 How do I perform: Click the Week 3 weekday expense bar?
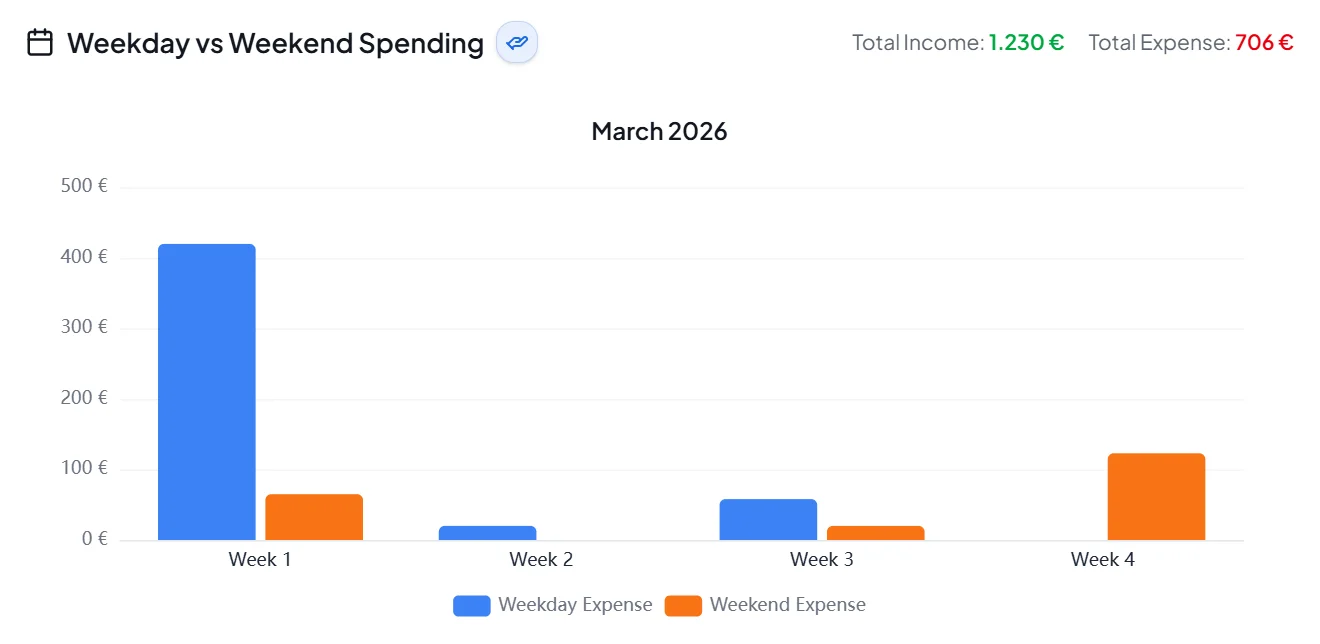[767, 518]
